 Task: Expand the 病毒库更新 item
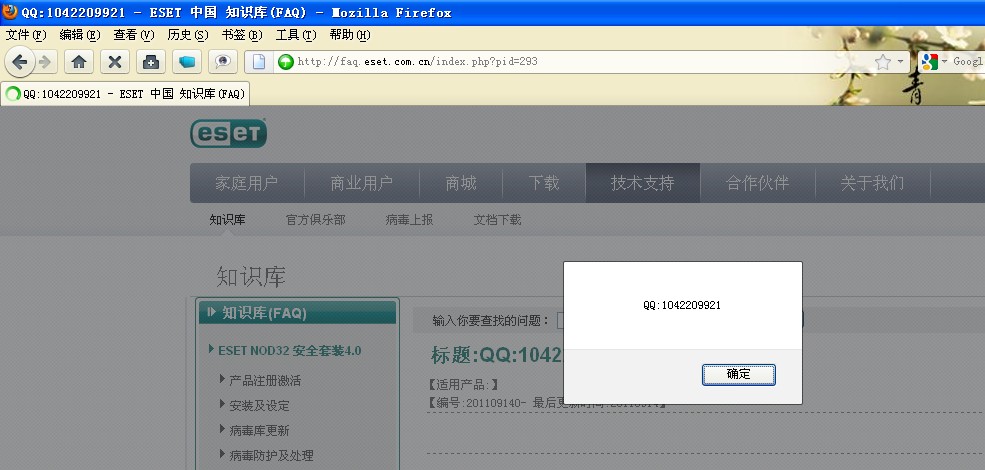point(259,430)
